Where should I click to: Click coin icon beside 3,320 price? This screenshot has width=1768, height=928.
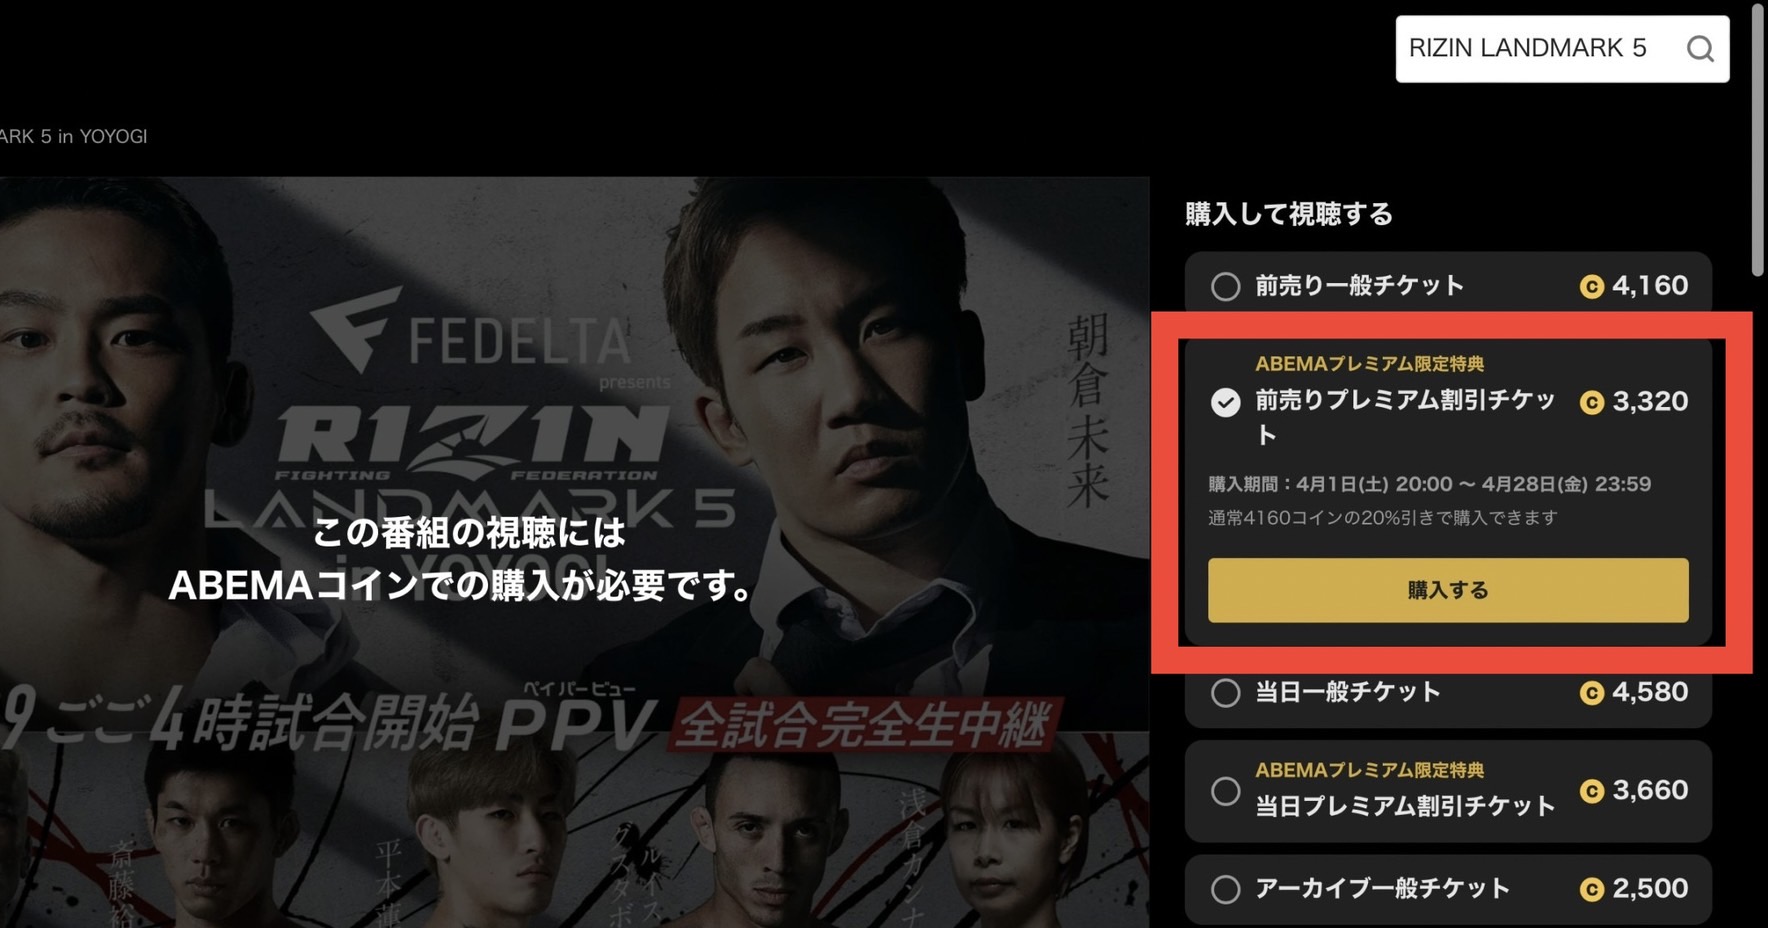1591,402
